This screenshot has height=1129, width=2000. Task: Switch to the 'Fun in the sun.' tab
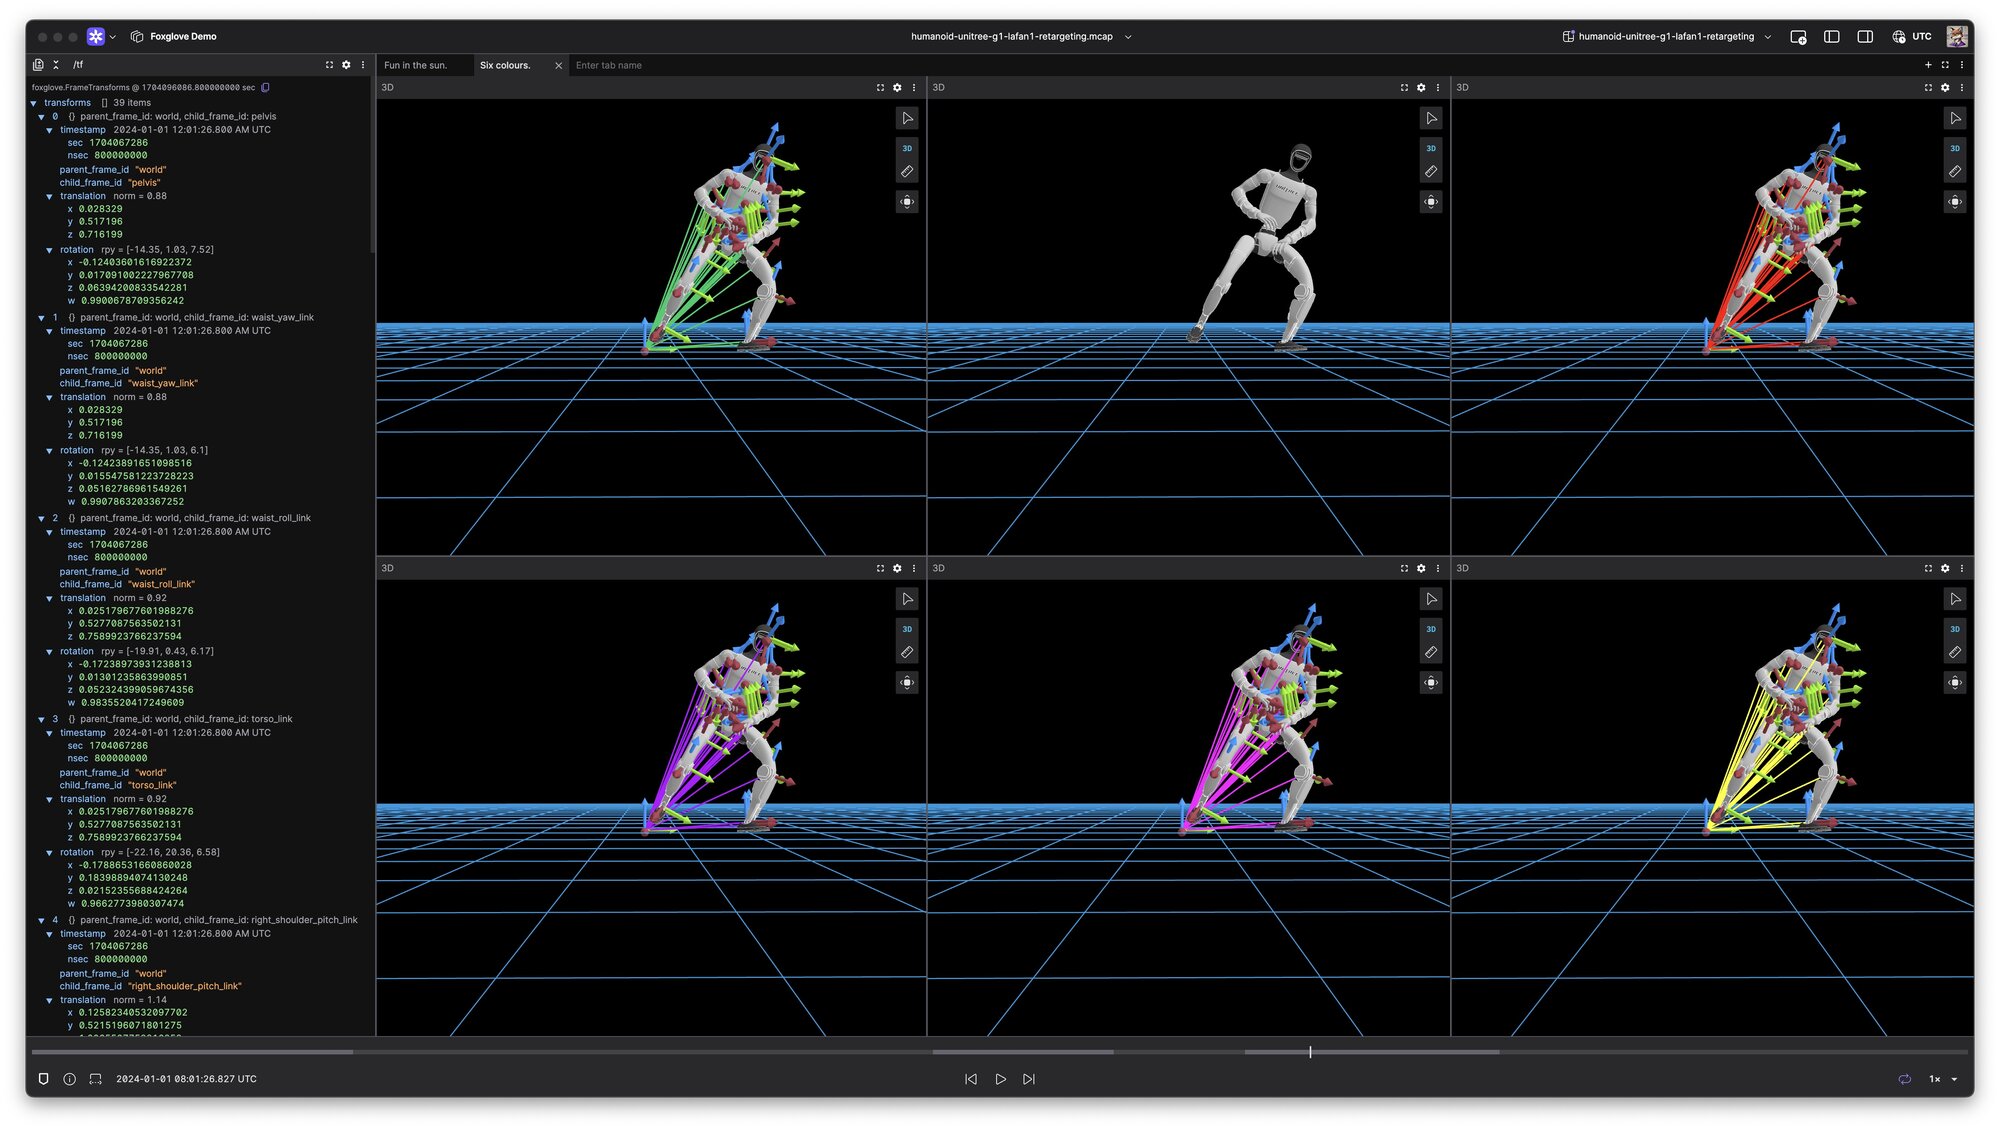pyautogui.click(x=416, y=65)
